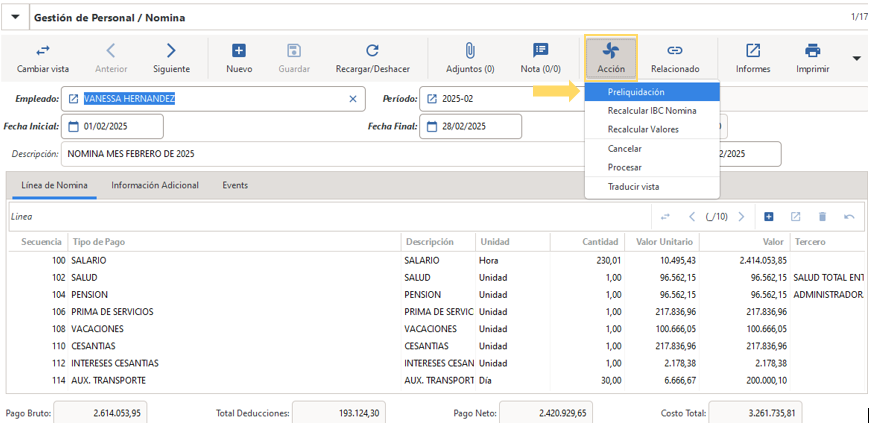The height and width of the screenshot is (423, 869).
Task: Click value 2.414.053,85 in Valor column
Action: click(x=763, y=260)
